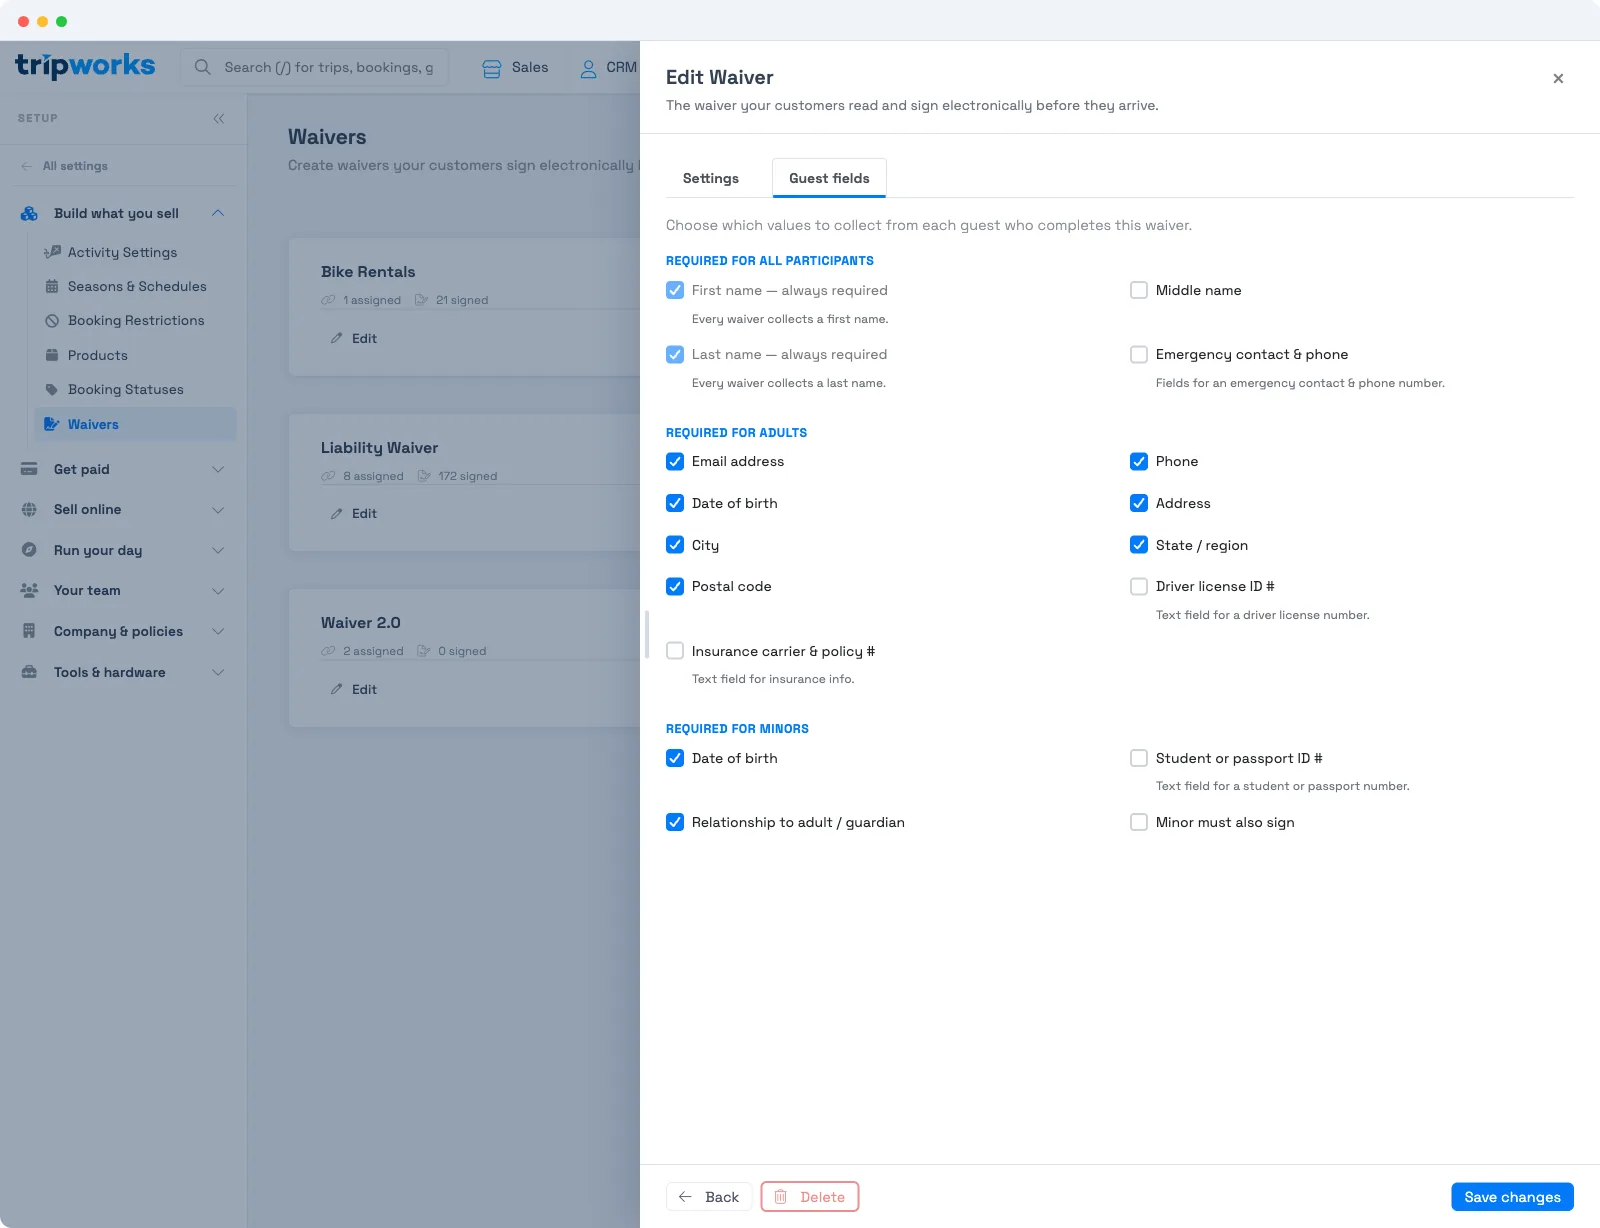Click the Save changes button
Viewport: 1600px width, 1228px height.
click(x=1512, y=1197)
